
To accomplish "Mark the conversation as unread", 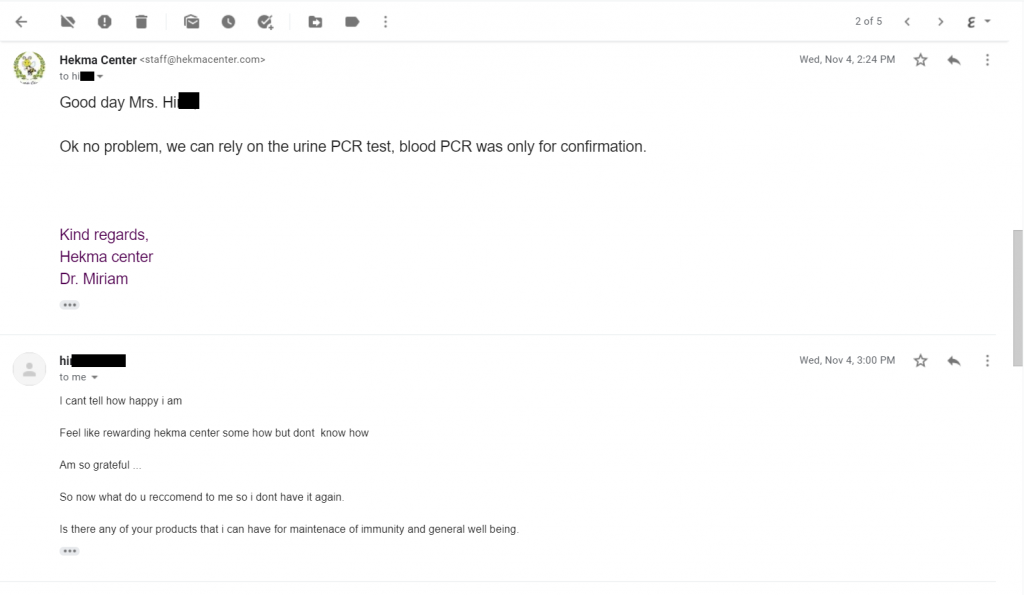I will (192, 21).
